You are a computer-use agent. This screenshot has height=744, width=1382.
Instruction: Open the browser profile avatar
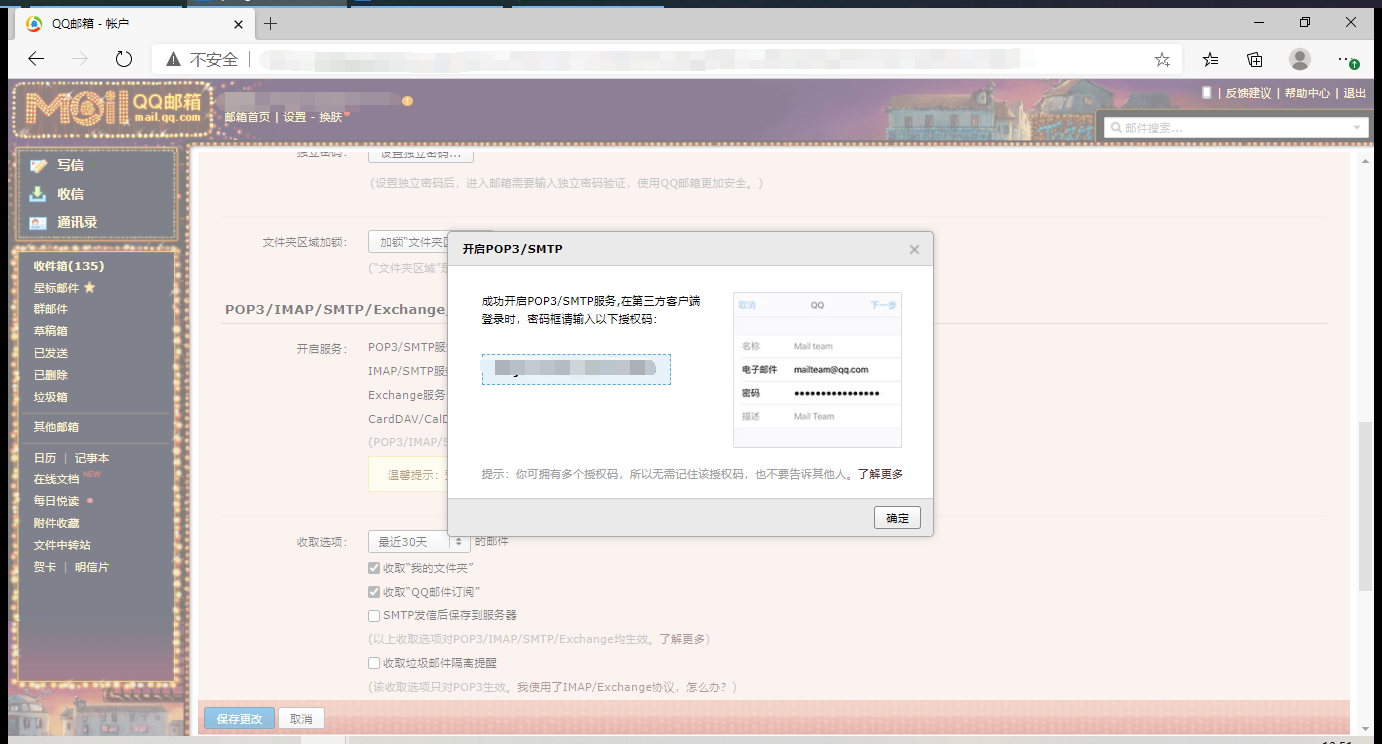pos(1300,59)
